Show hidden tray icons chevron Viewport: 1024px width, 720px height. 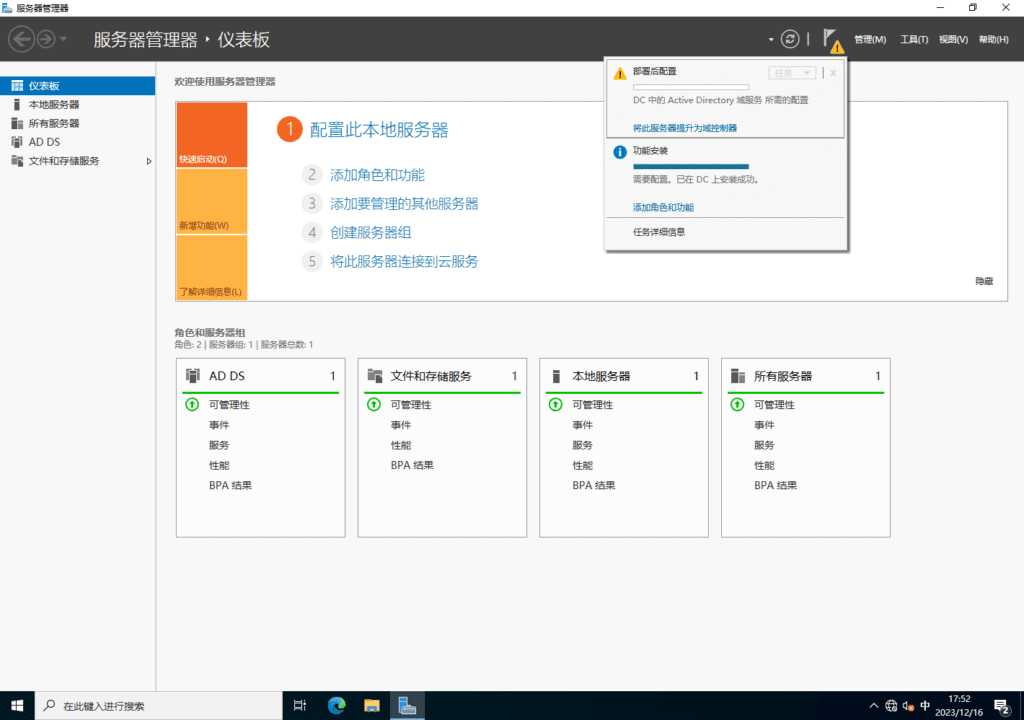pyautogui.click(x=874, y=706)
